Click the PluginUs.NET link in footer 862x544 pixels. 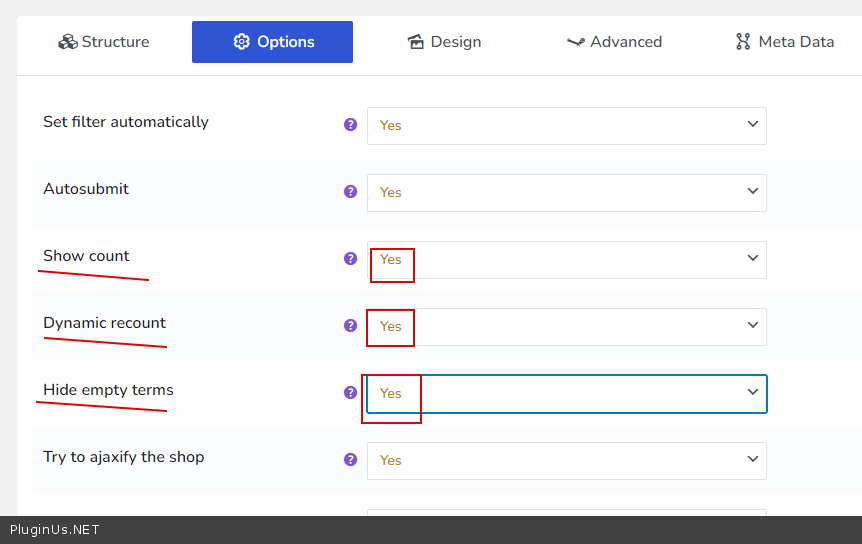pos(55,530)
